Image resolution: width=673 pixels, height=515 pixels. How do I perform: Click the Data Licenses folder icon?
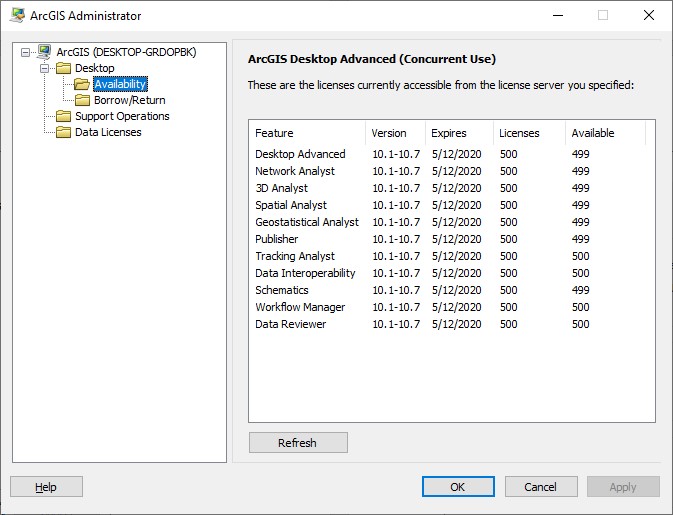click(64, 132)
